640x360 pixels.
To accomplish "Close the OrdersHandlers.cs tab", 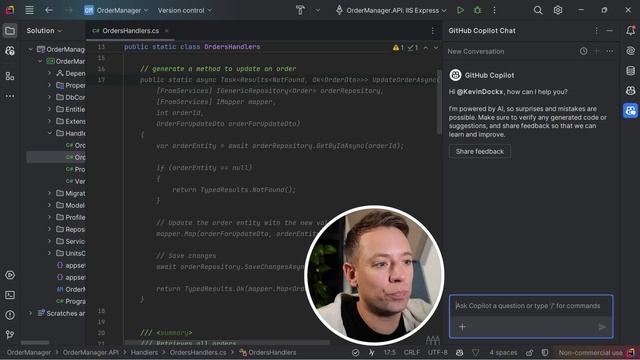I will click(x=167, y=31).
